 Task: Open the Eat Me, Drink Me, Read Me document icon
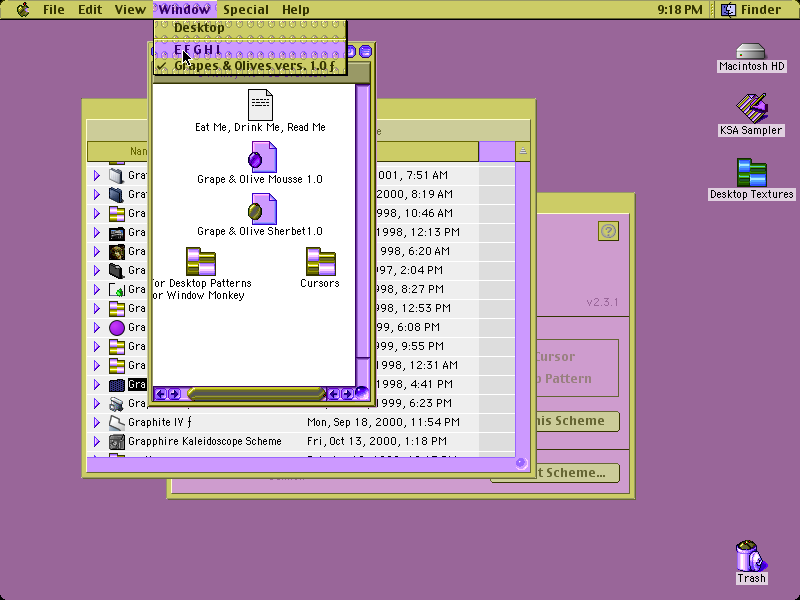(260, 105)
